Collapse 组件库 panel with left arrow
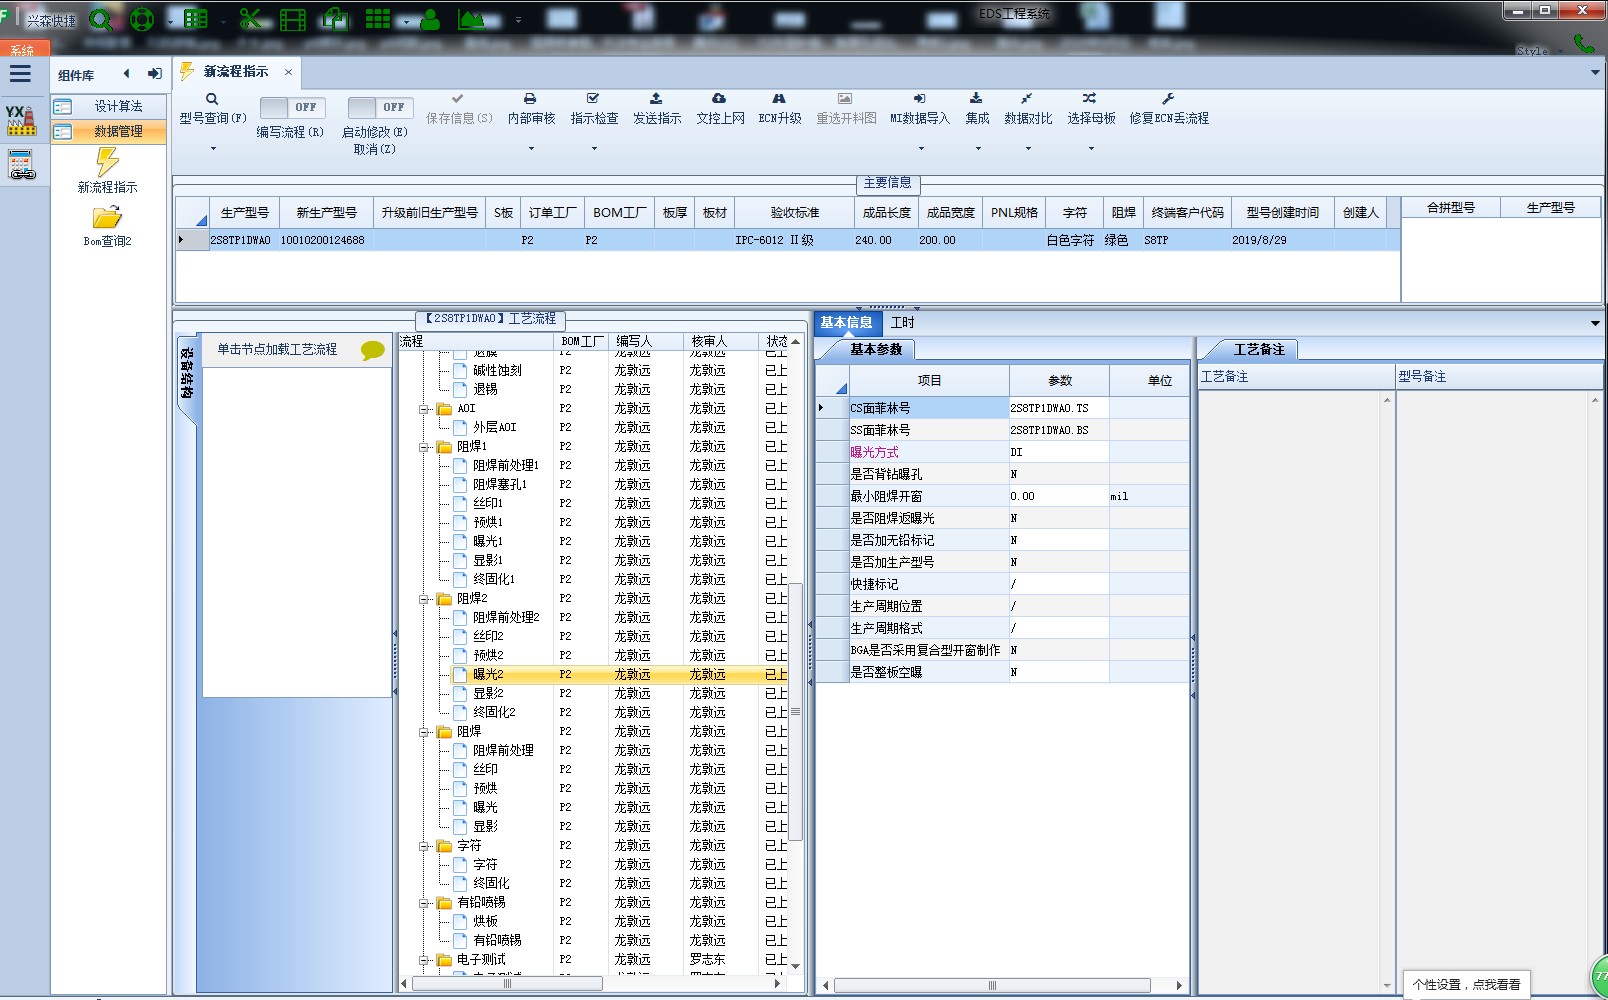Viewport: 1608px width, 1000px height. (x=127, y=74)
